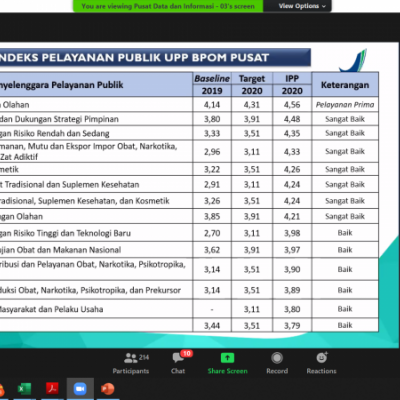Click the 'Penyelenggara Pelayanan Publik' header
This screenshot has height=400, width=400.
point(96,85)
